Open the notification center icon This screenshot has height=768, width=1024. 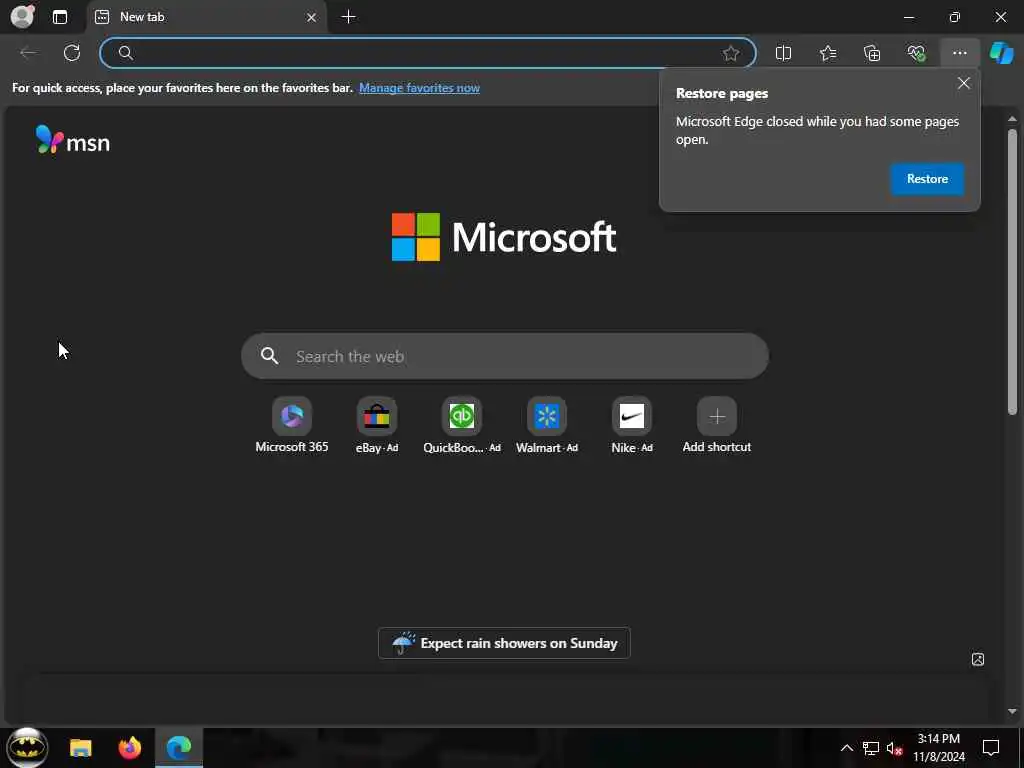pyautogui.click(x=991, y=748)
